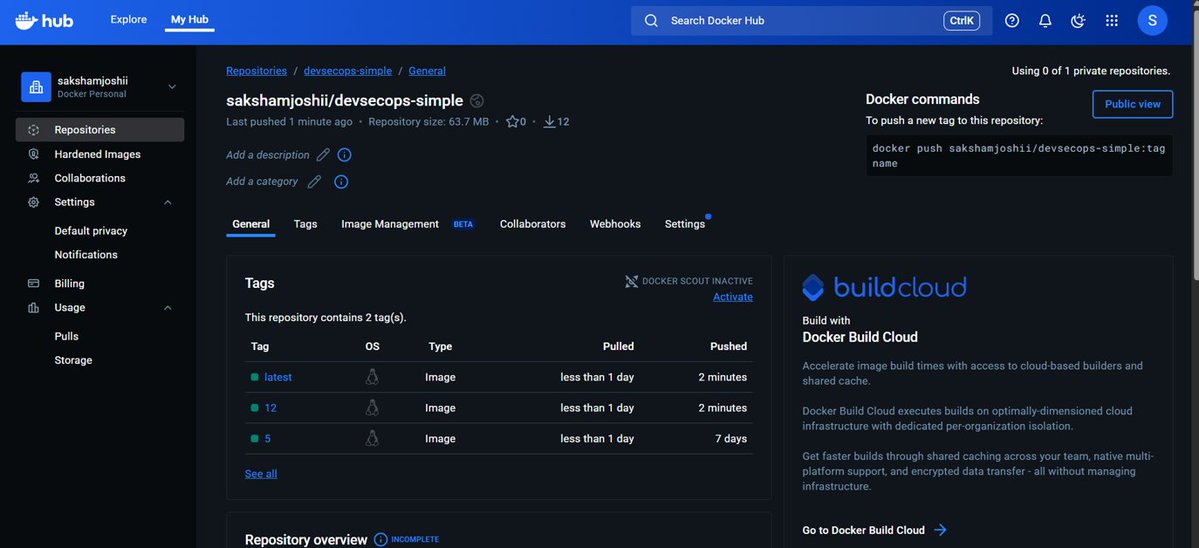Click the Docker Hub logo
1199x548 pixels.
point(44,20)
